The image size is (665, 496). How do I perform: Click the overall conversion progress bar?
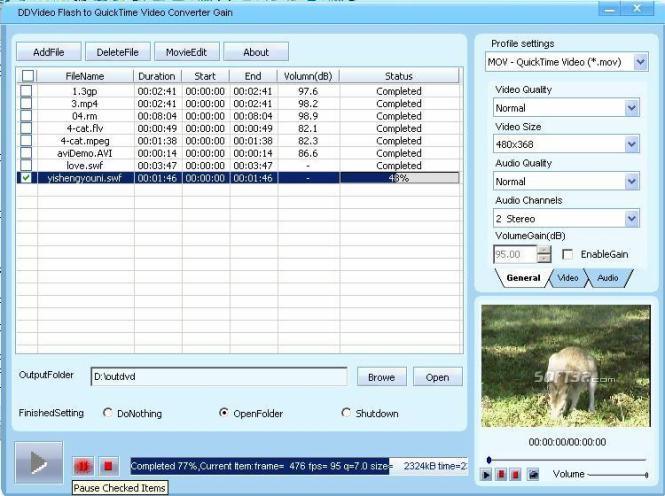click(x=299, y=466)
